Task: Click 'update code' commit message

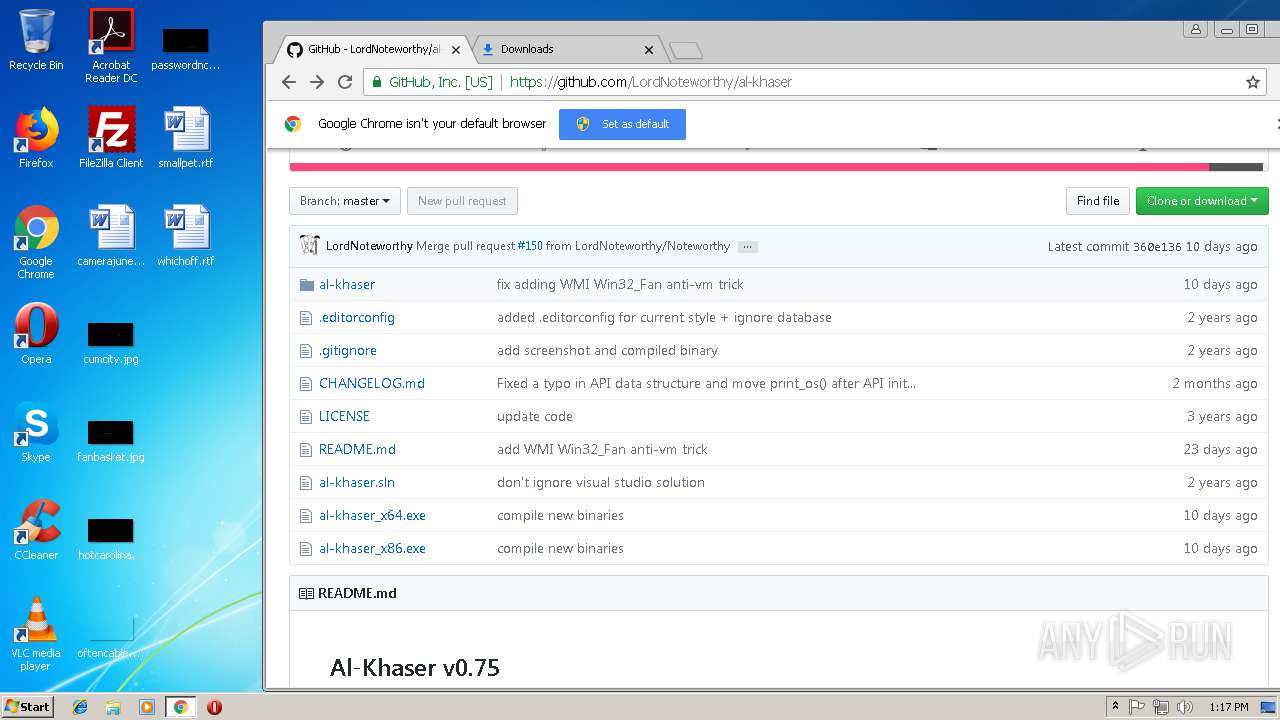Action: [x=535, y=416]
